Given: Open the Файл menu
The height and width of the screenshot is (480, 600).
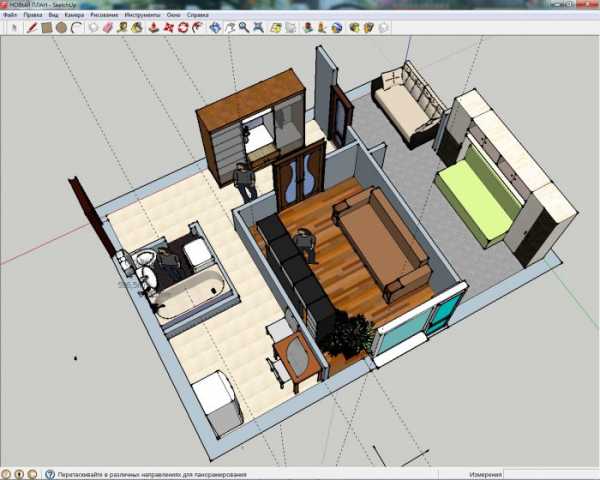Looking at the screenshot, I should pos(11,17).
